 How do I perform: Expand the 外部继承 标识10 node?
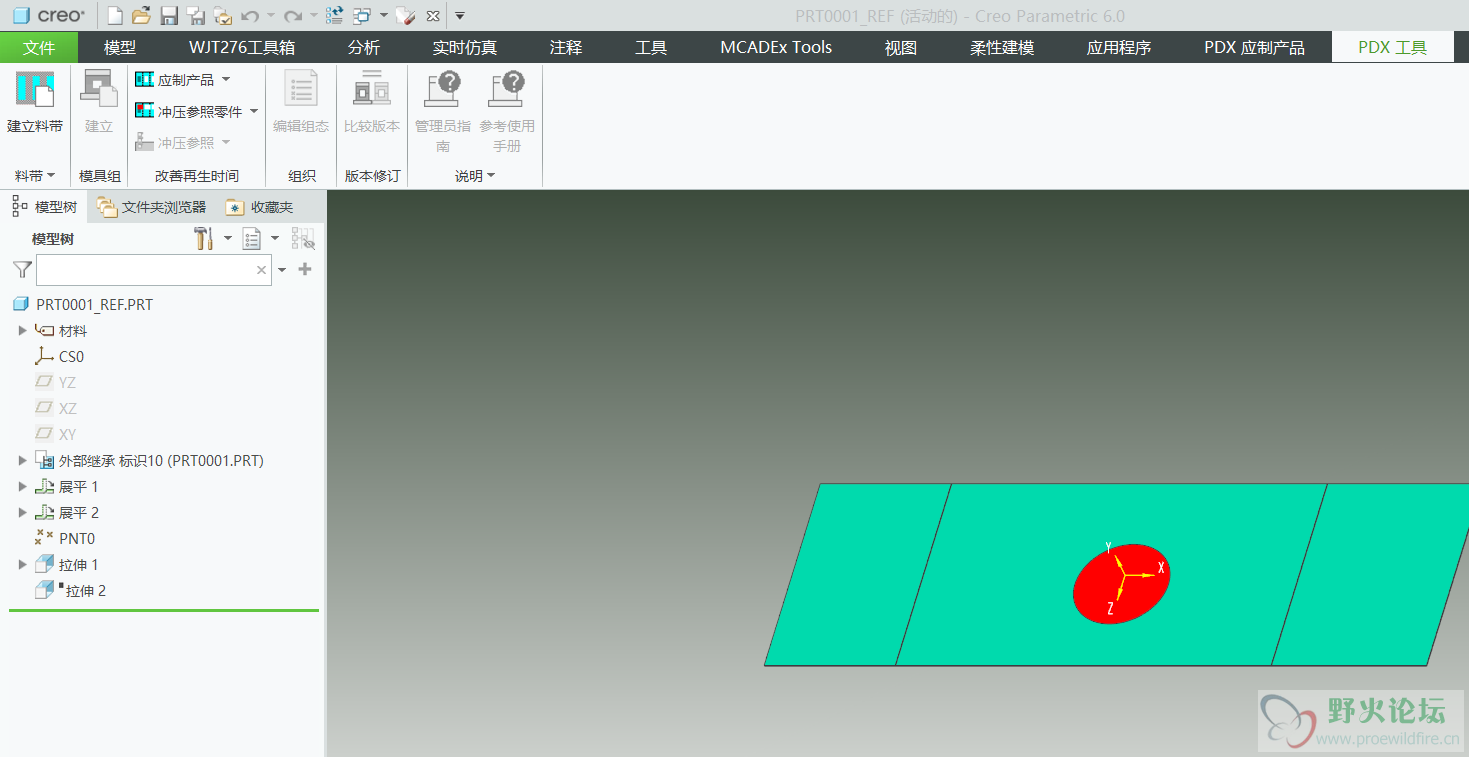(x=22, y=461)
